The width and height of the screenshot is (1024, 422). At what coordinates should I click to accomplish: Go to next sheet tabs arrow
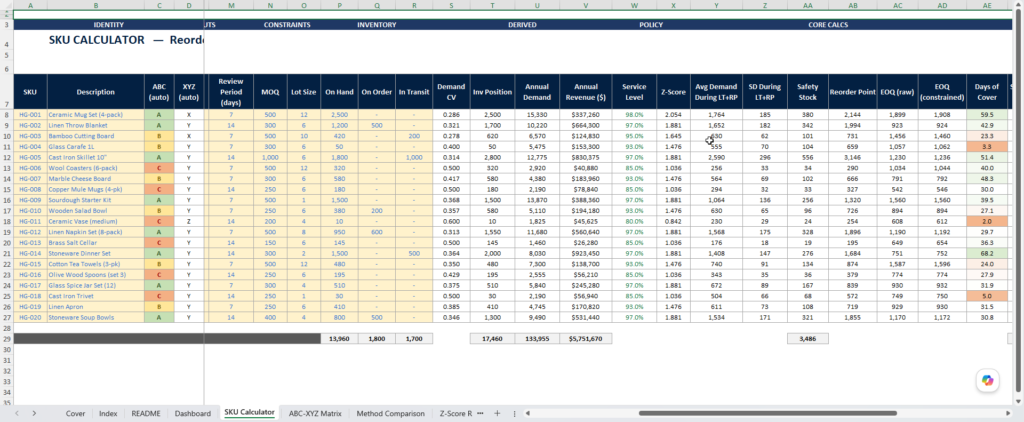[x=34, y=414]
